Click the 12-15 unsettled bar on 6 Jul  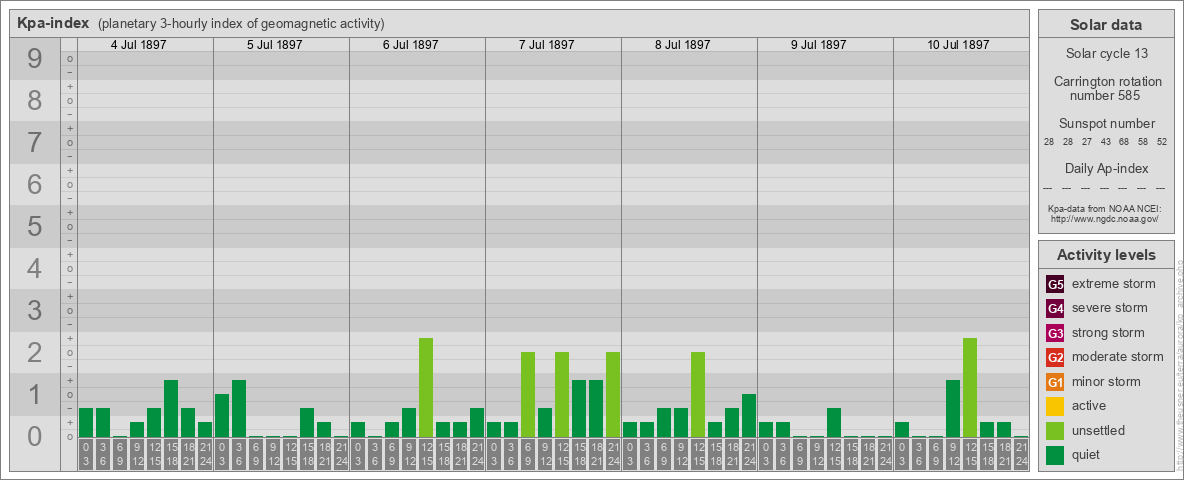click(426, 388)
